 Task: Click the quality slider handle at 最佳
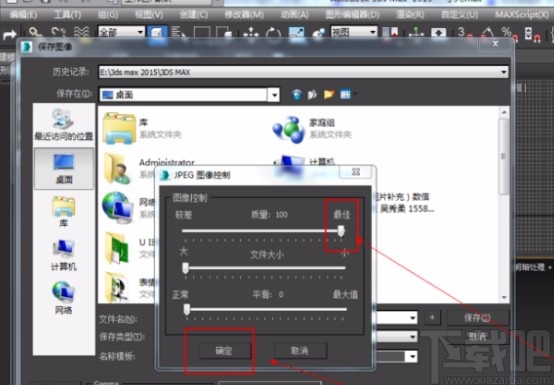(341, 231)
